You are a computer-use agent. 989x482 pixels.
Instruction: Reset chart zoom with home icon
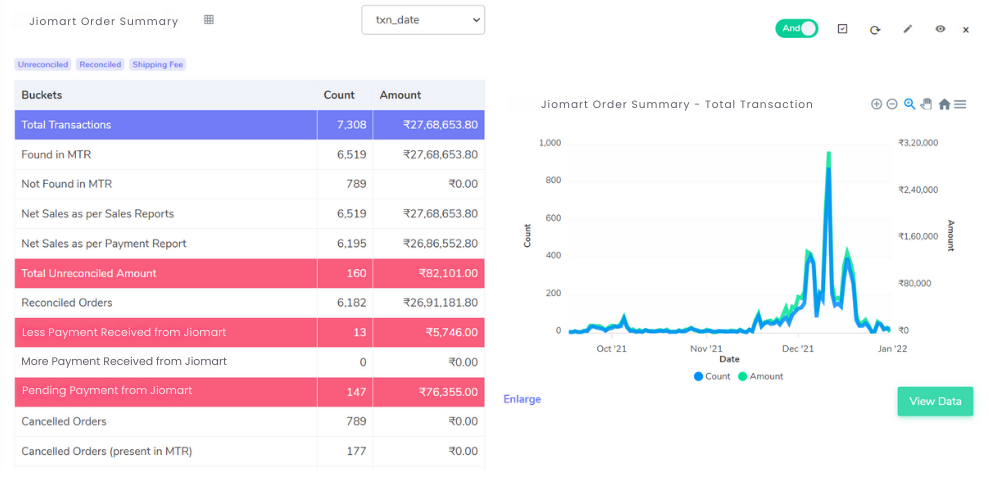[944, 104]
